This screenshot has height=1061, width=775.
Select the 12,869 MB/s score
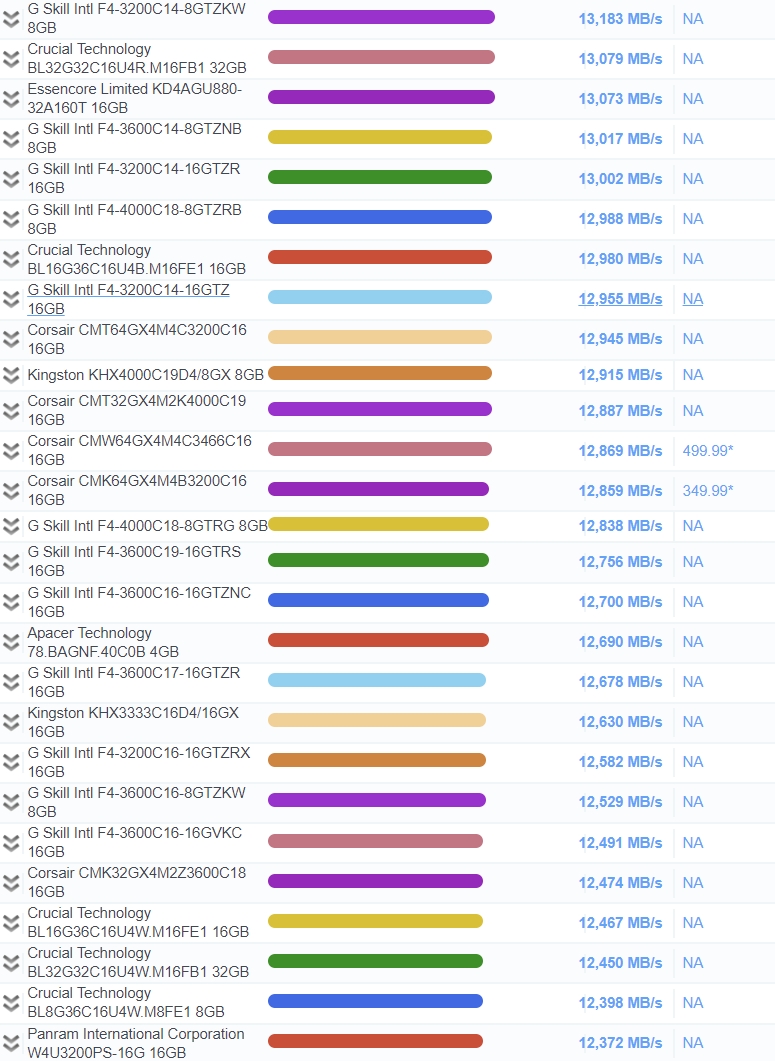point(620,451)
